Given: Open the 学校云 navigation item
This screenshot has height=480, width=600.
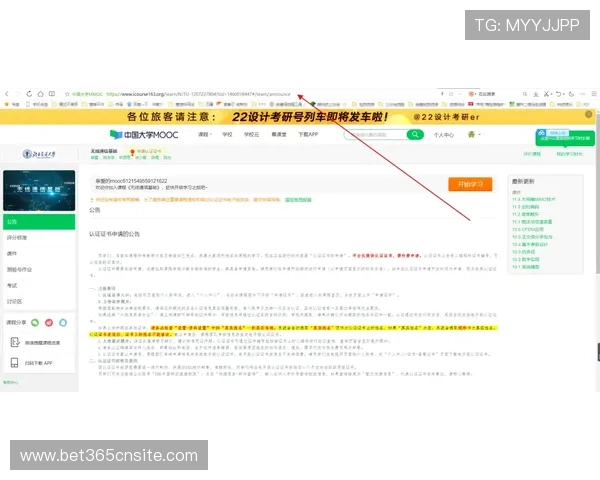Looking at the screenshot, I should [x=251, y=134].
